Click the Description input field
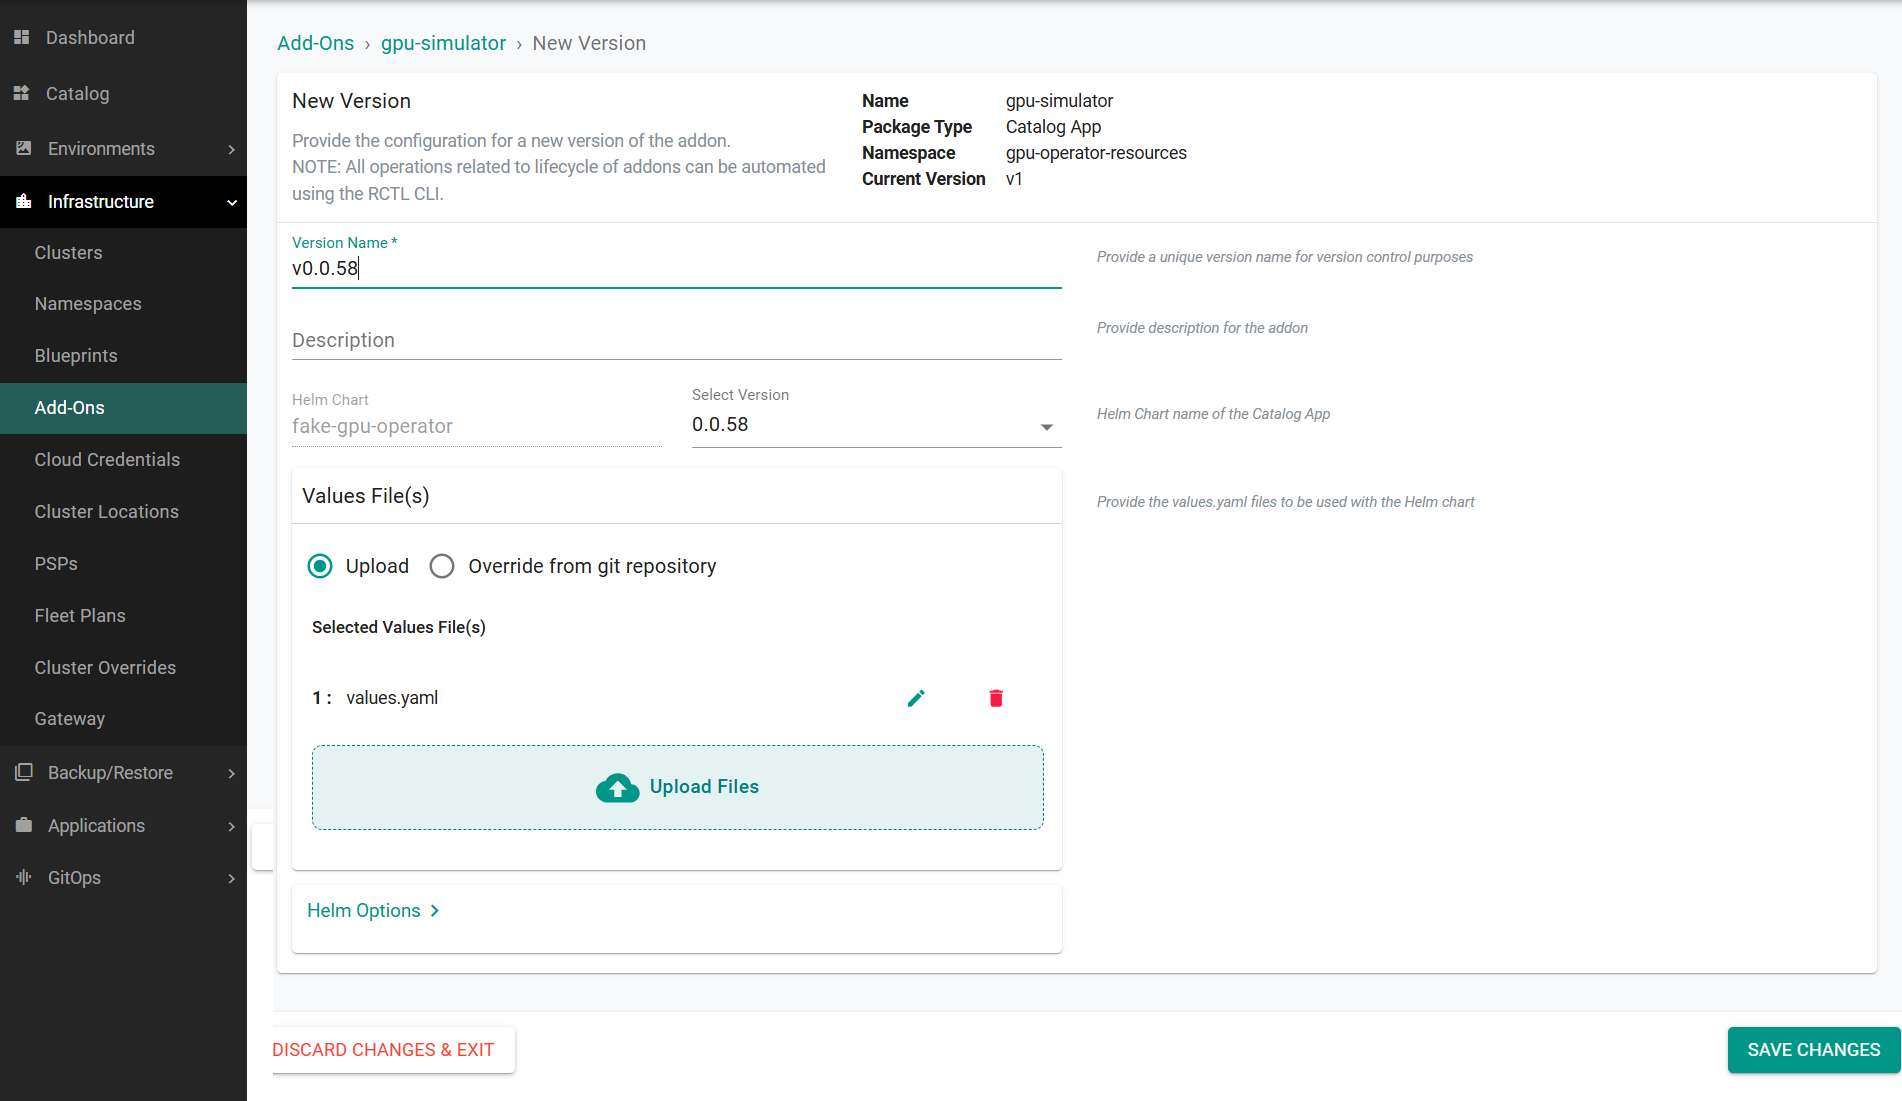This screenshot has height=1101, width=1902. [x=676, y=340]
